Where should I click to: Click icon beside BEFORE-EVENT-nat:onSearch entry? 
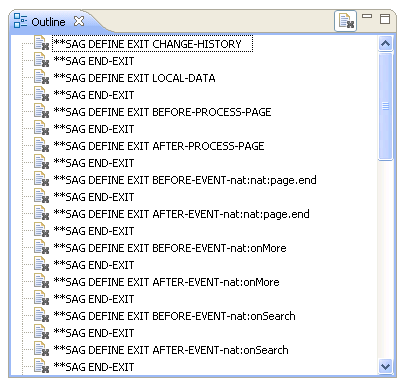(42, 316)
